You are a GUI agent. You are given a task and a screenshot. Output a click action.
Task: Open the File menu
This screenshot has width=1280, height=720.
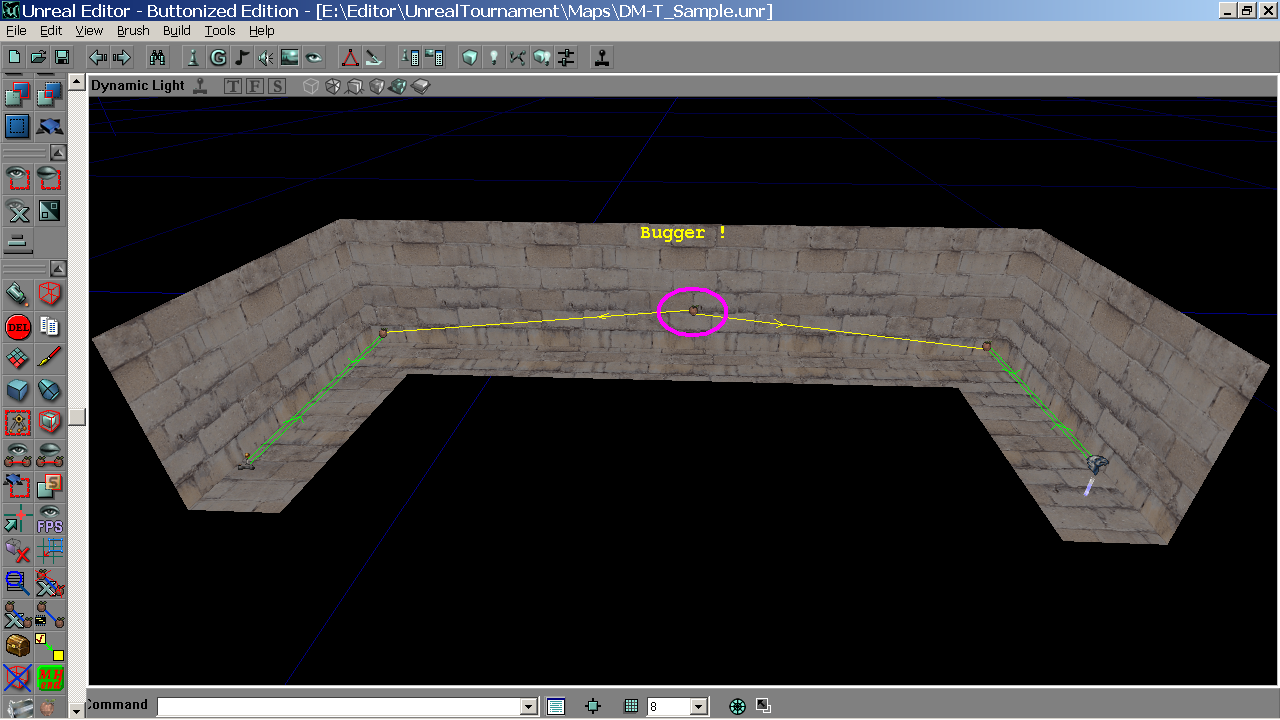16,31
